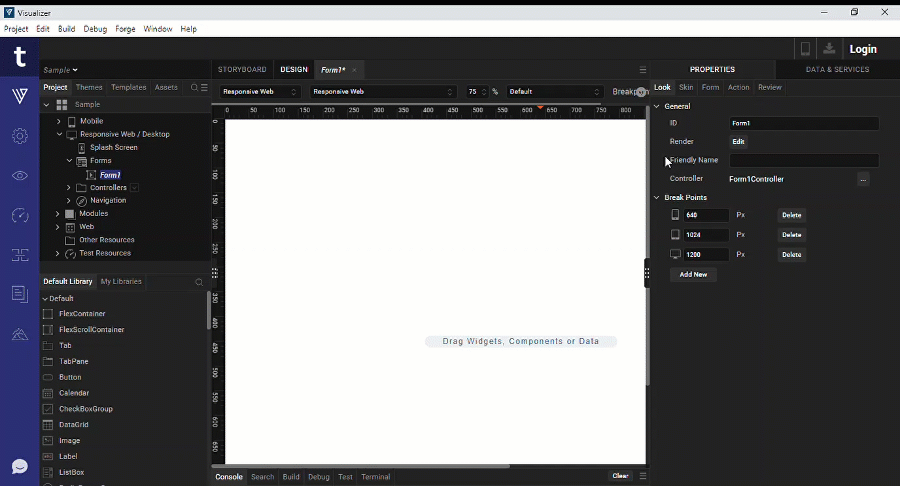Screen dimensions: 900x486
Task: Open the chat bubble icon at sidebar bottom
Action: tap(20, 466)
